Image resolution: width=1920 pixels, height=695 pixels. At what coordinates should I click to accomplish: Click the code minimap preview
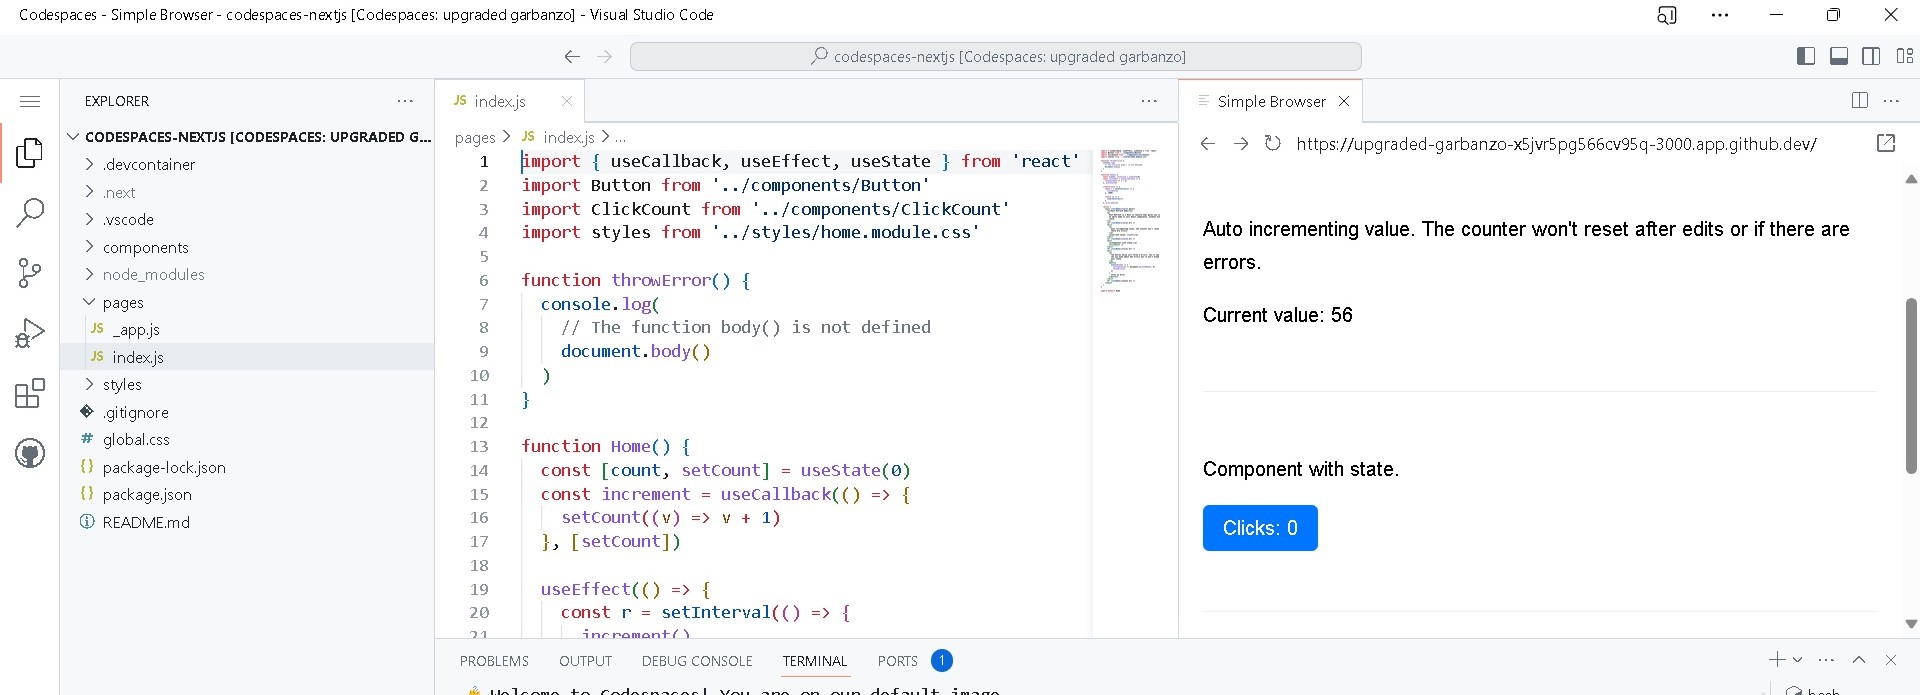coord(1130,220)
